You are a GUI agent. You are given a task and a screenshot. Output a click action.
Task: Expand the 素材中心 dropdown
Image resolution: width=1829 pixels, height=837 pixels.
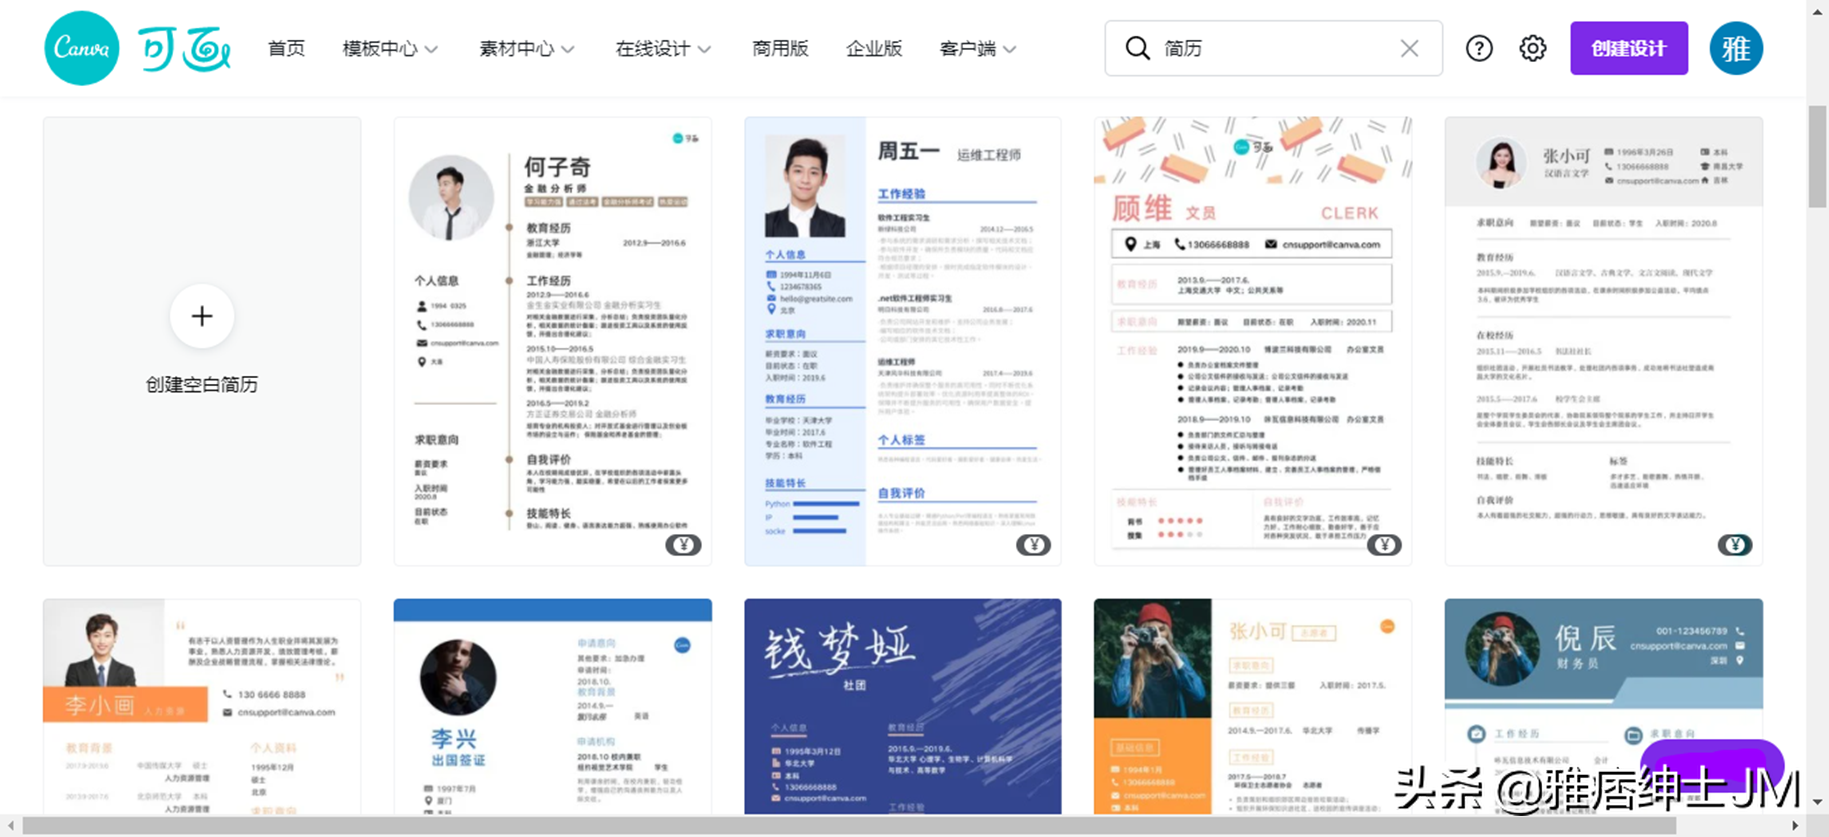tap(526, 48)
